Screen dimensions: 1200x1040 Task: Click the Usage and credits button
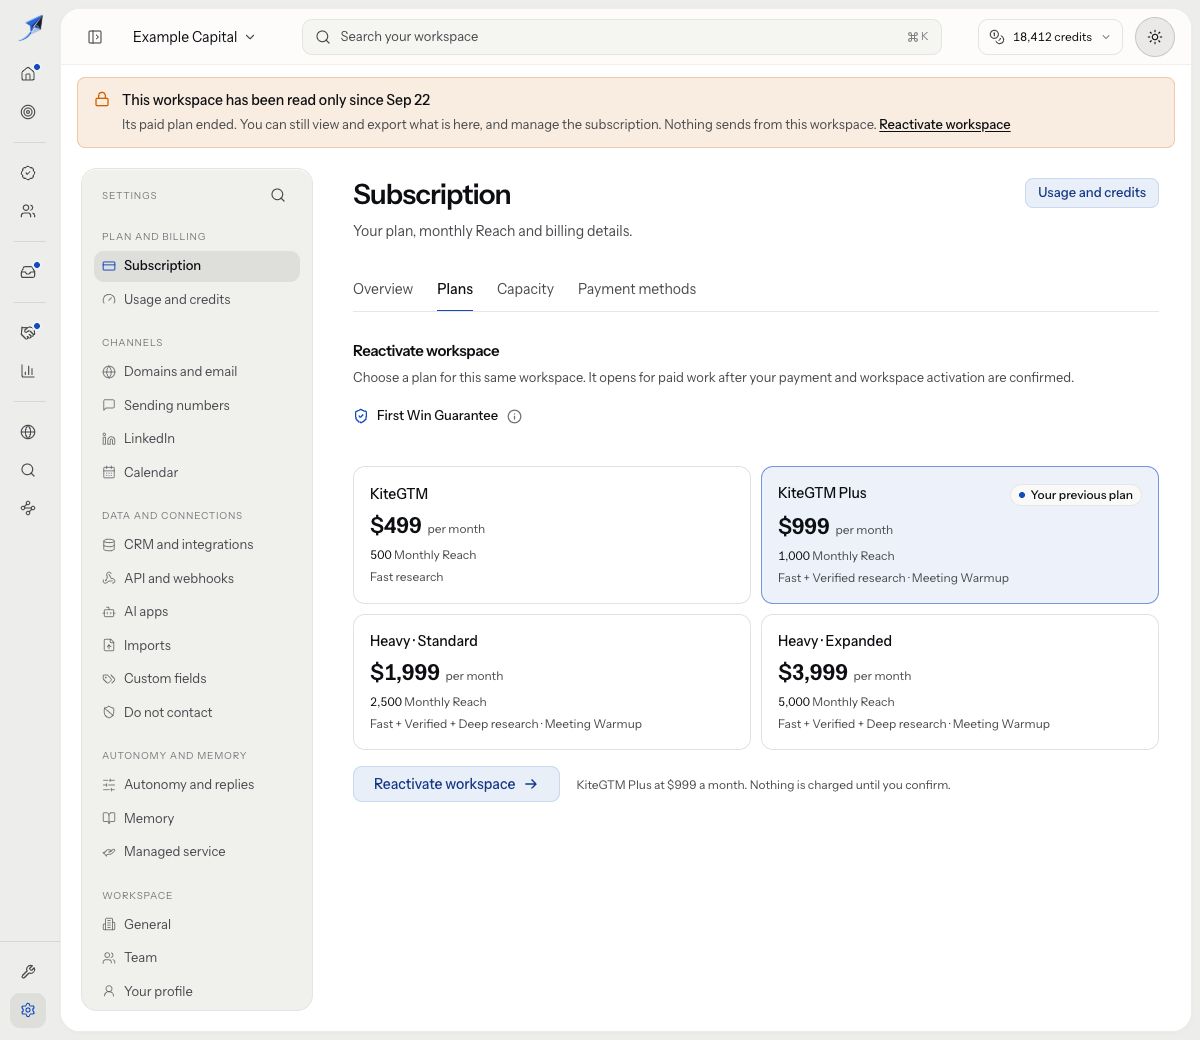tap(1091, 193)
